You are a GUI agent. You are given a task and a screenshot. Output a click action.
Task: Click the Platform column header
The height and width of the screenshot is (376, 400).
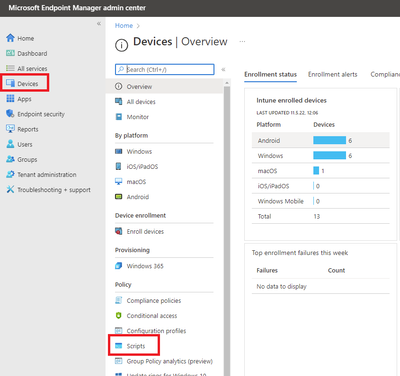pyautogui.click(x=269, y=125)
